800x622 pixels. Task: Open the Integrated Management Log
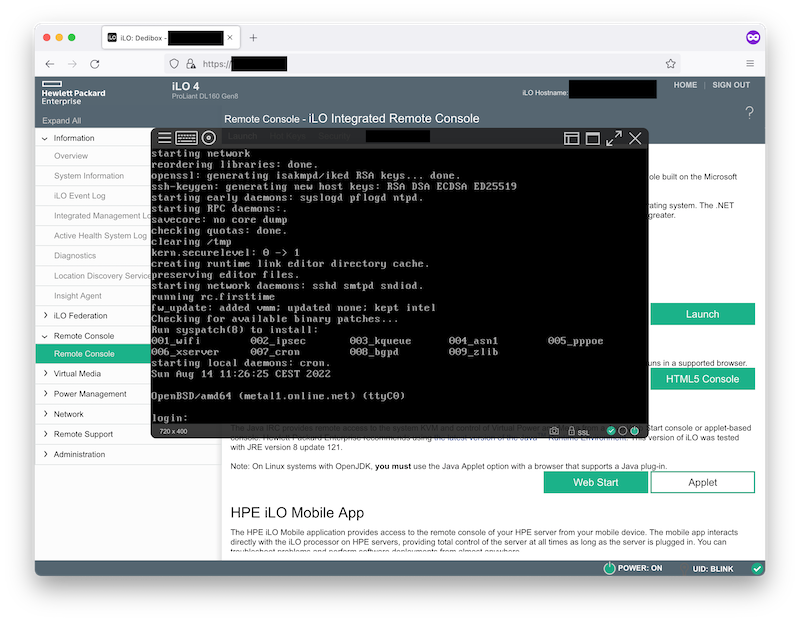click(102, 216)
